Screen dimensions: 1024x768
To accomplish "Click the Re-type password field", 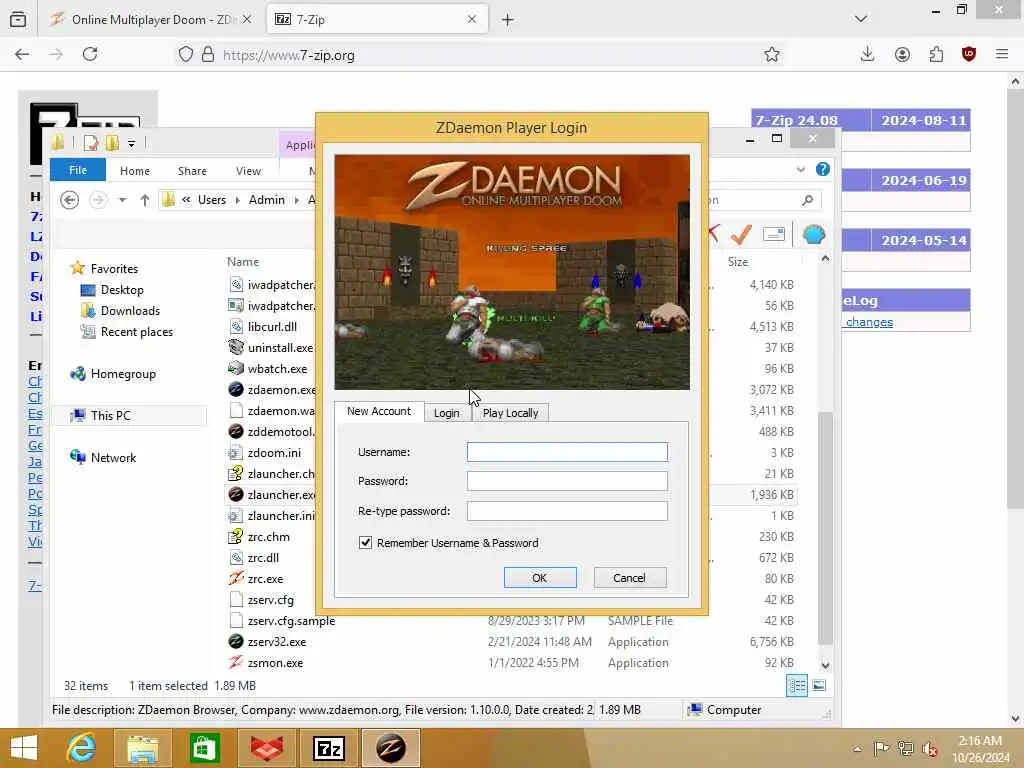I will (x=567, y=511).
